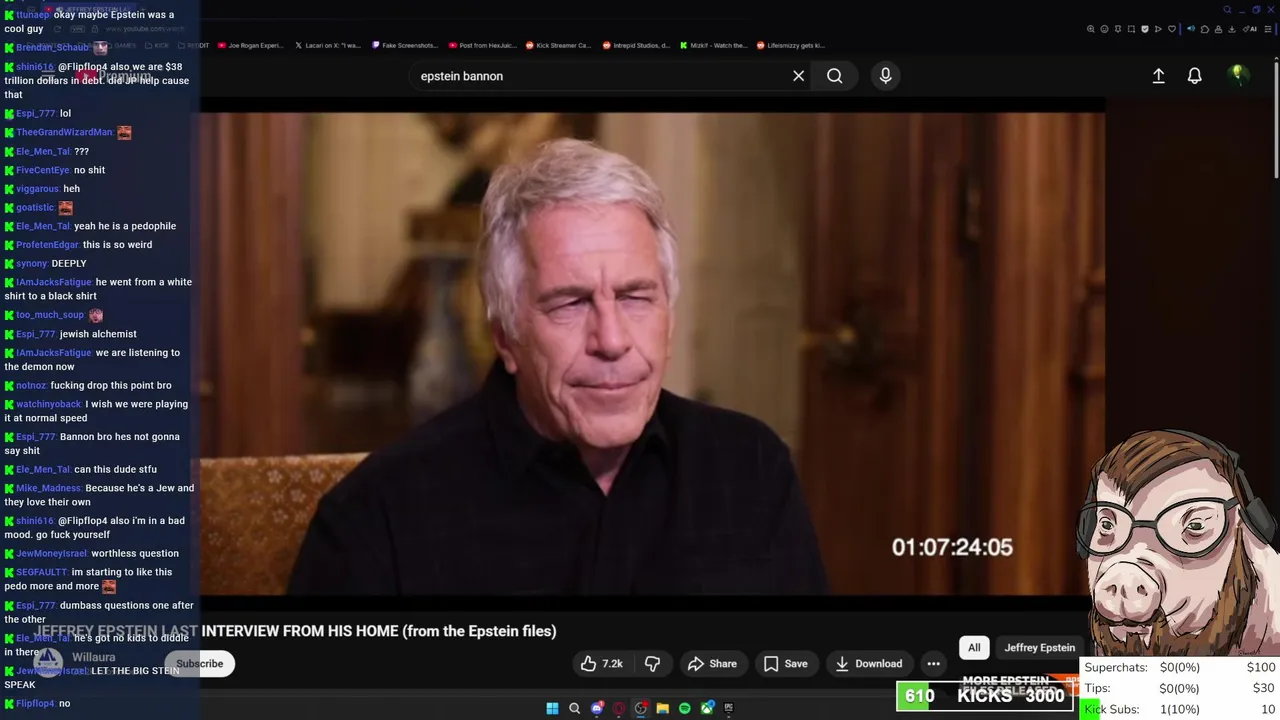
Task: Open extensions cube icon
Action: point(1205,29)
